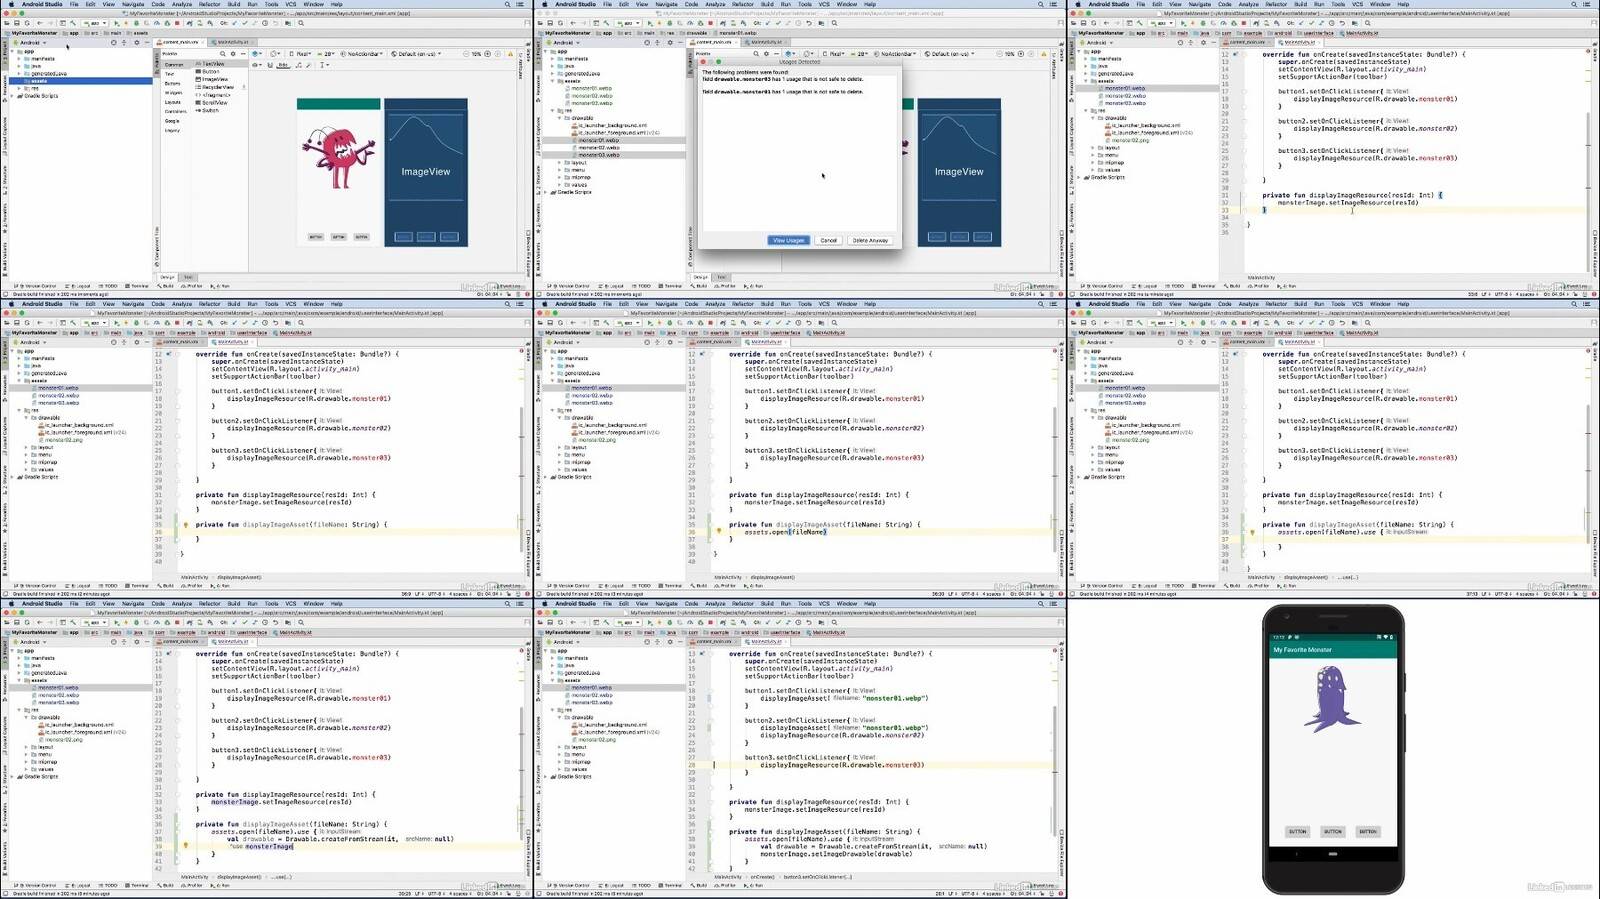Select the highlighted assets folder in project tree
Screen dimensions: 1600x899
[x=40, y=81]
